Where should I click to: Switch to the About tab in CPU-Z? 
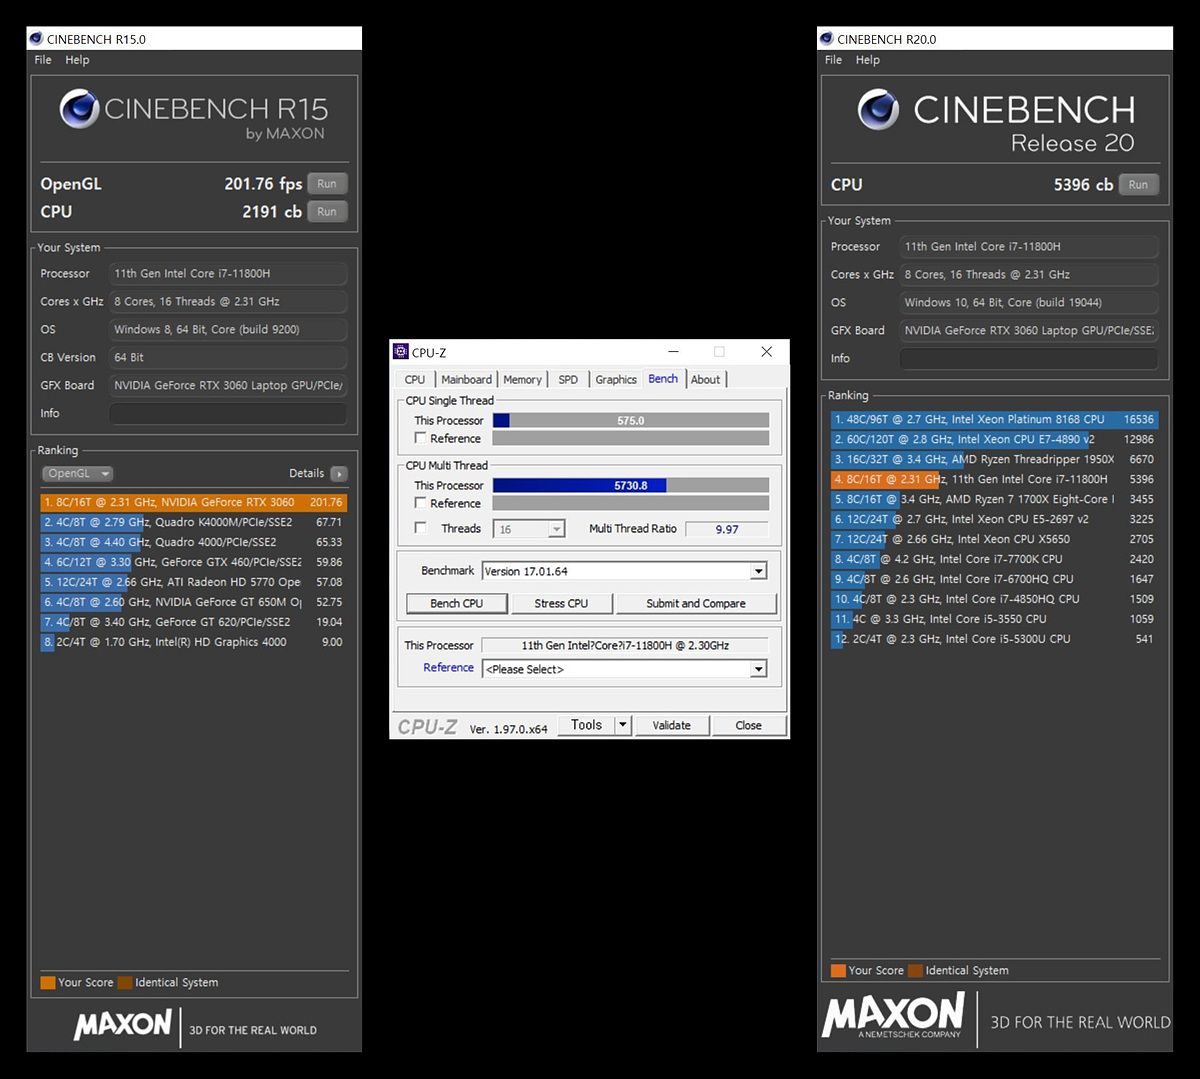pos(705,380)
